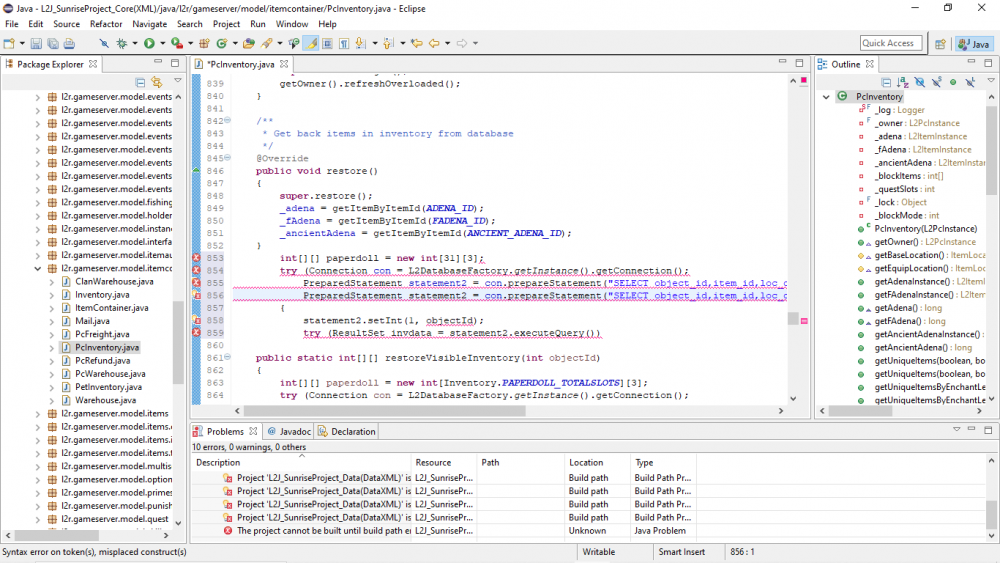
Task: Switch to the Javadoc tab
Action: (x=290, y=431)
